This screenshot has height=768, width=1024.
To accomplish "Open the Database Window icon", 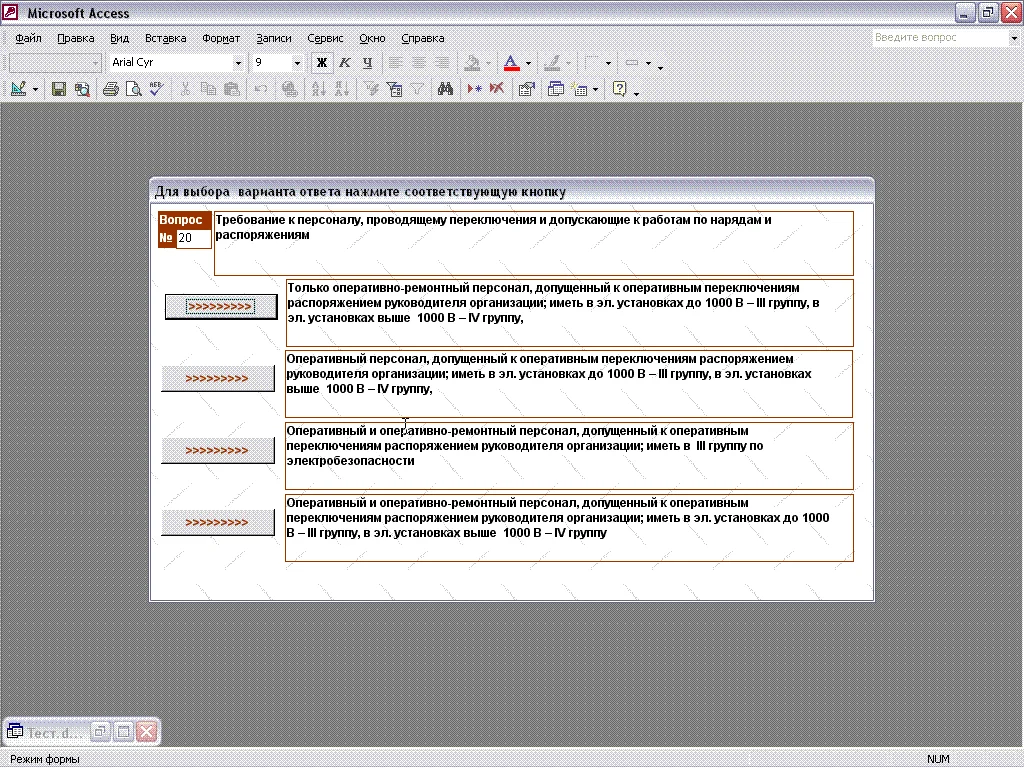I will pyautogui.click(x=556, y=89).
